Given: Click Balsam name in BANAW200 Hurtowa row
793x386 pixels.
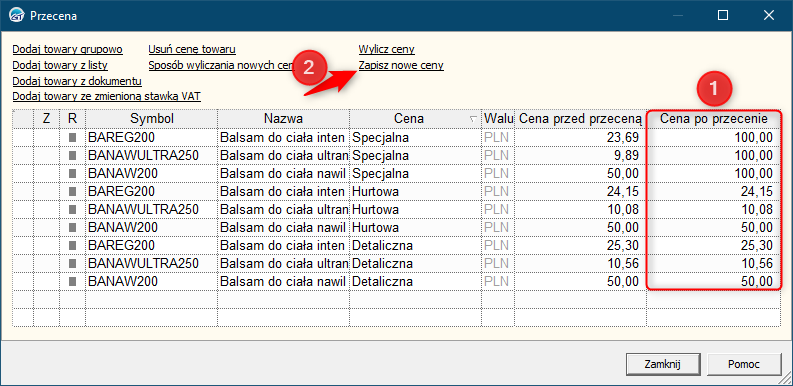Looking at the screenshot, I should tap(284, 228).
